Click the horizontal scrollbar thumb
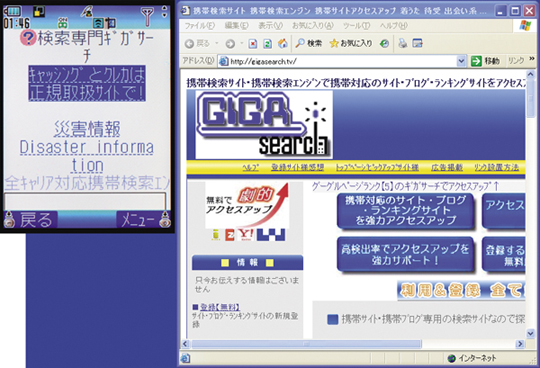This screenshot has height=368, width=540. 307,344
